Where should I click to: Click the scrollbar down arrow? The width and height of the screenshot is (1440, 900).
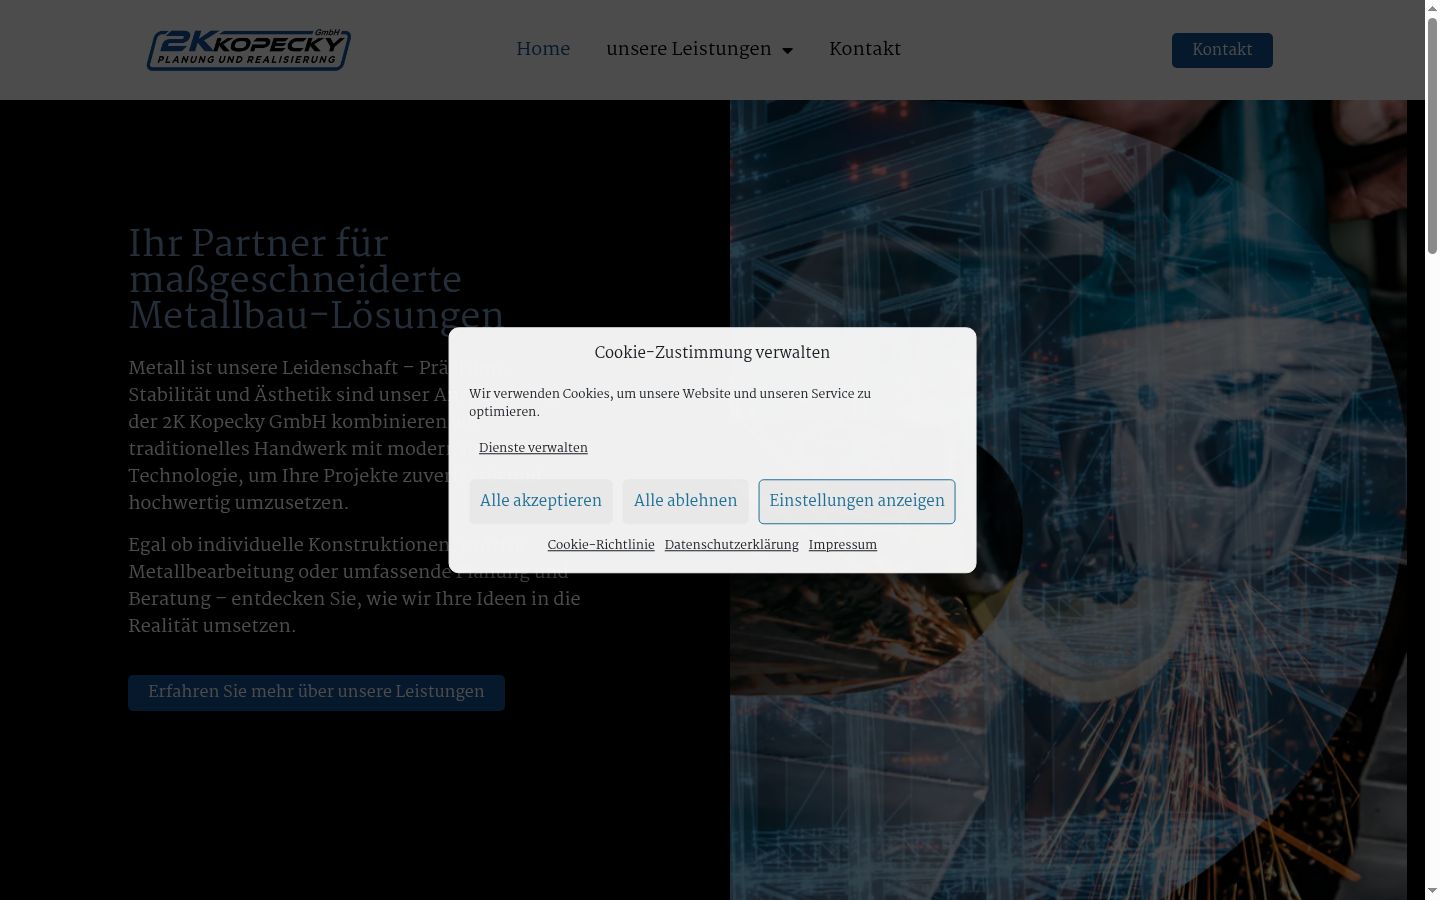pos(1432,891)
